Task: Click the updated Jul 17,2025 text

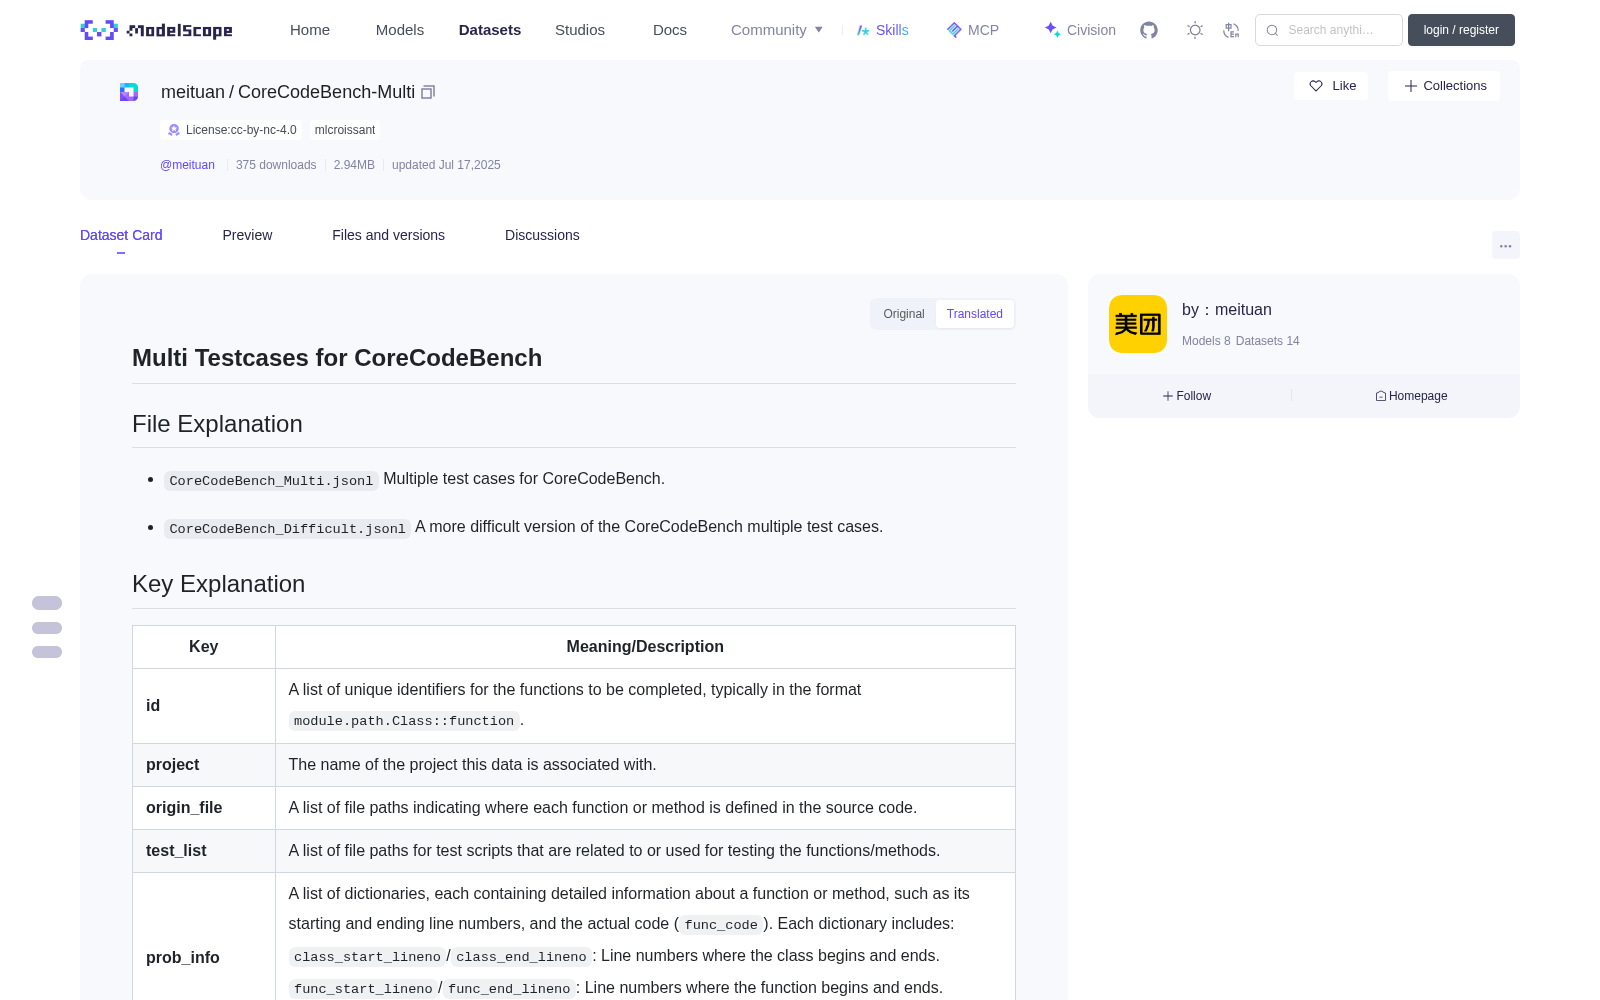Action: tap(446, 165)
